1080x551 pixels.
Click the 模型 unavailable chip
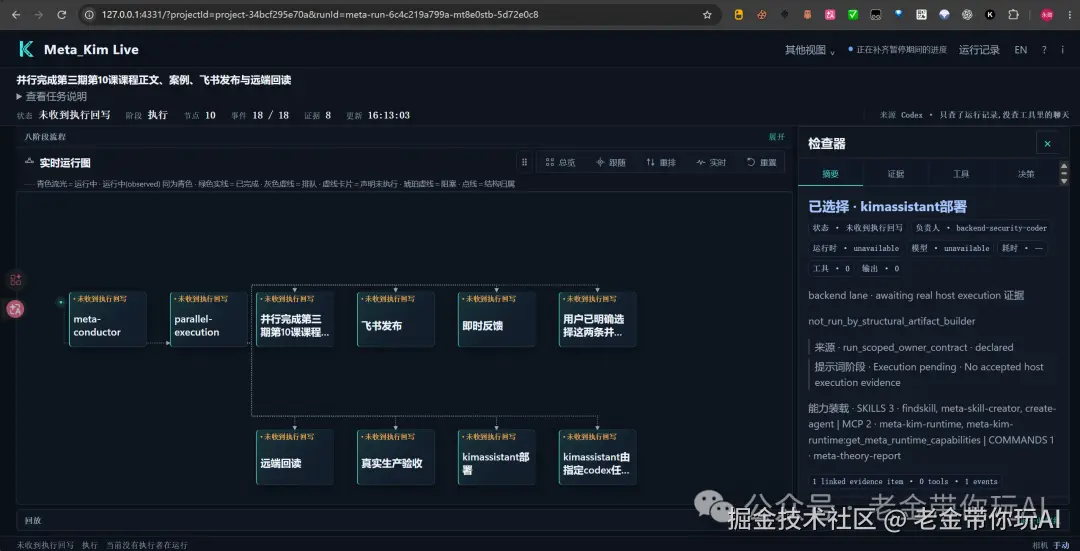click(950, 248)
